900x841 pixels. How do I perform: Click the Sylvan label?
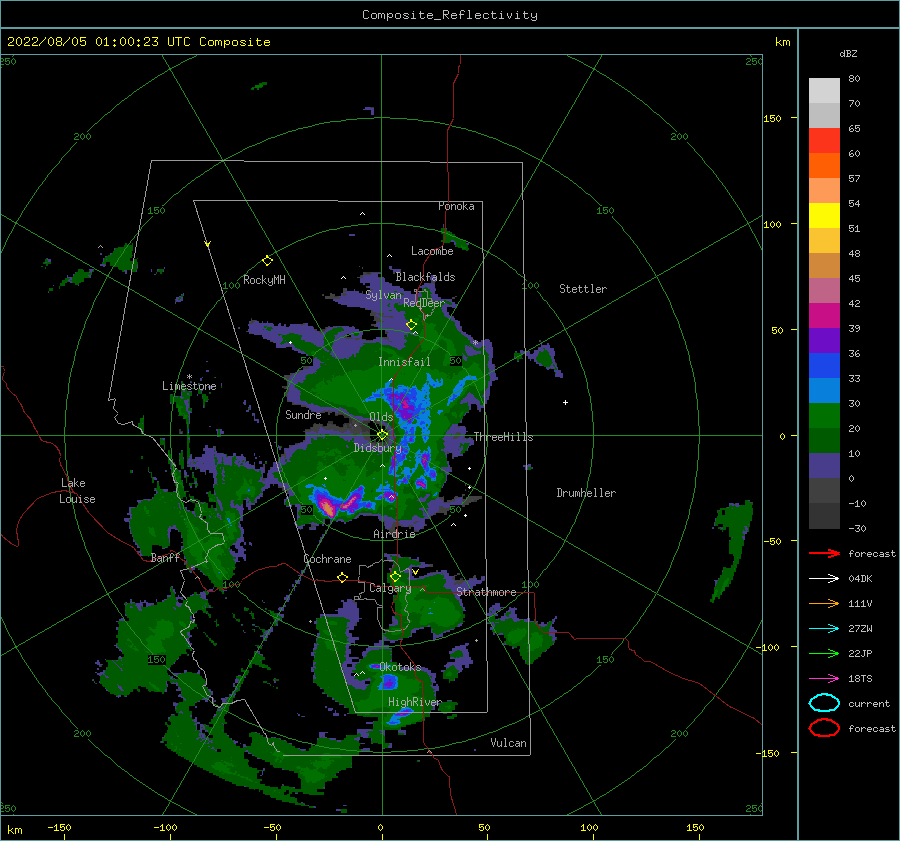click(383, 294)
